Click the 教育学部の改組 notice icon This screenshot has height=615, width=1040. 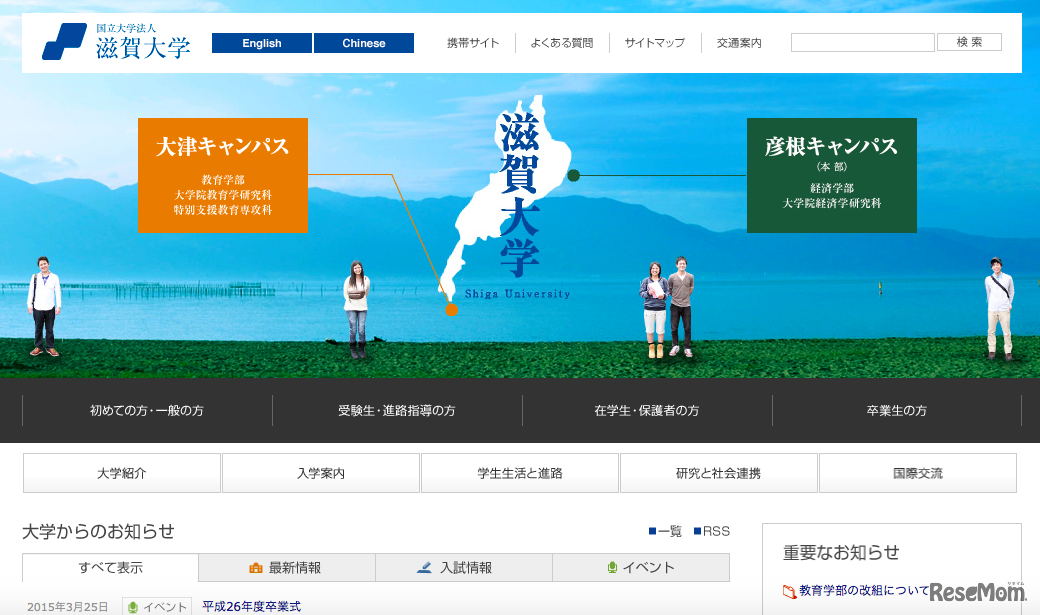pyautogui.click(x=789, y=591)
